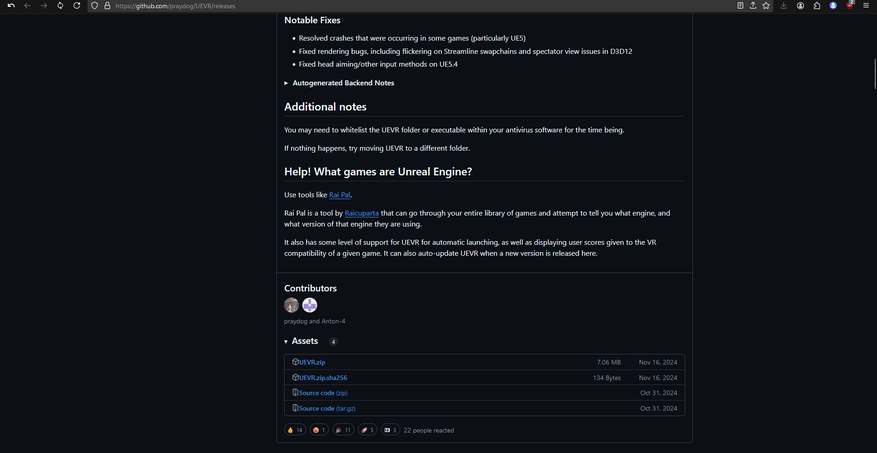Click the share icon in the address bar
The width and height of the screenshot is (877, 453).
click(x=753, y=6)
